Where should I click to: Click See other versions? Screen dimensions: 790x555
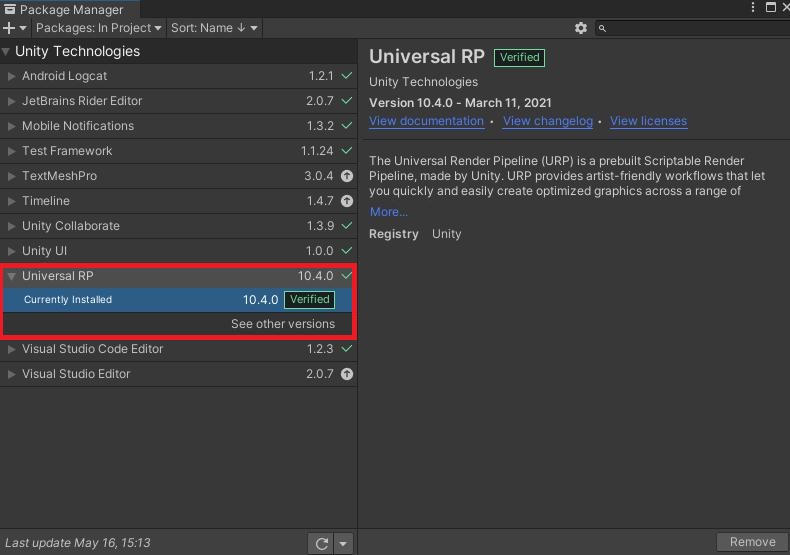tap(283, 324)
